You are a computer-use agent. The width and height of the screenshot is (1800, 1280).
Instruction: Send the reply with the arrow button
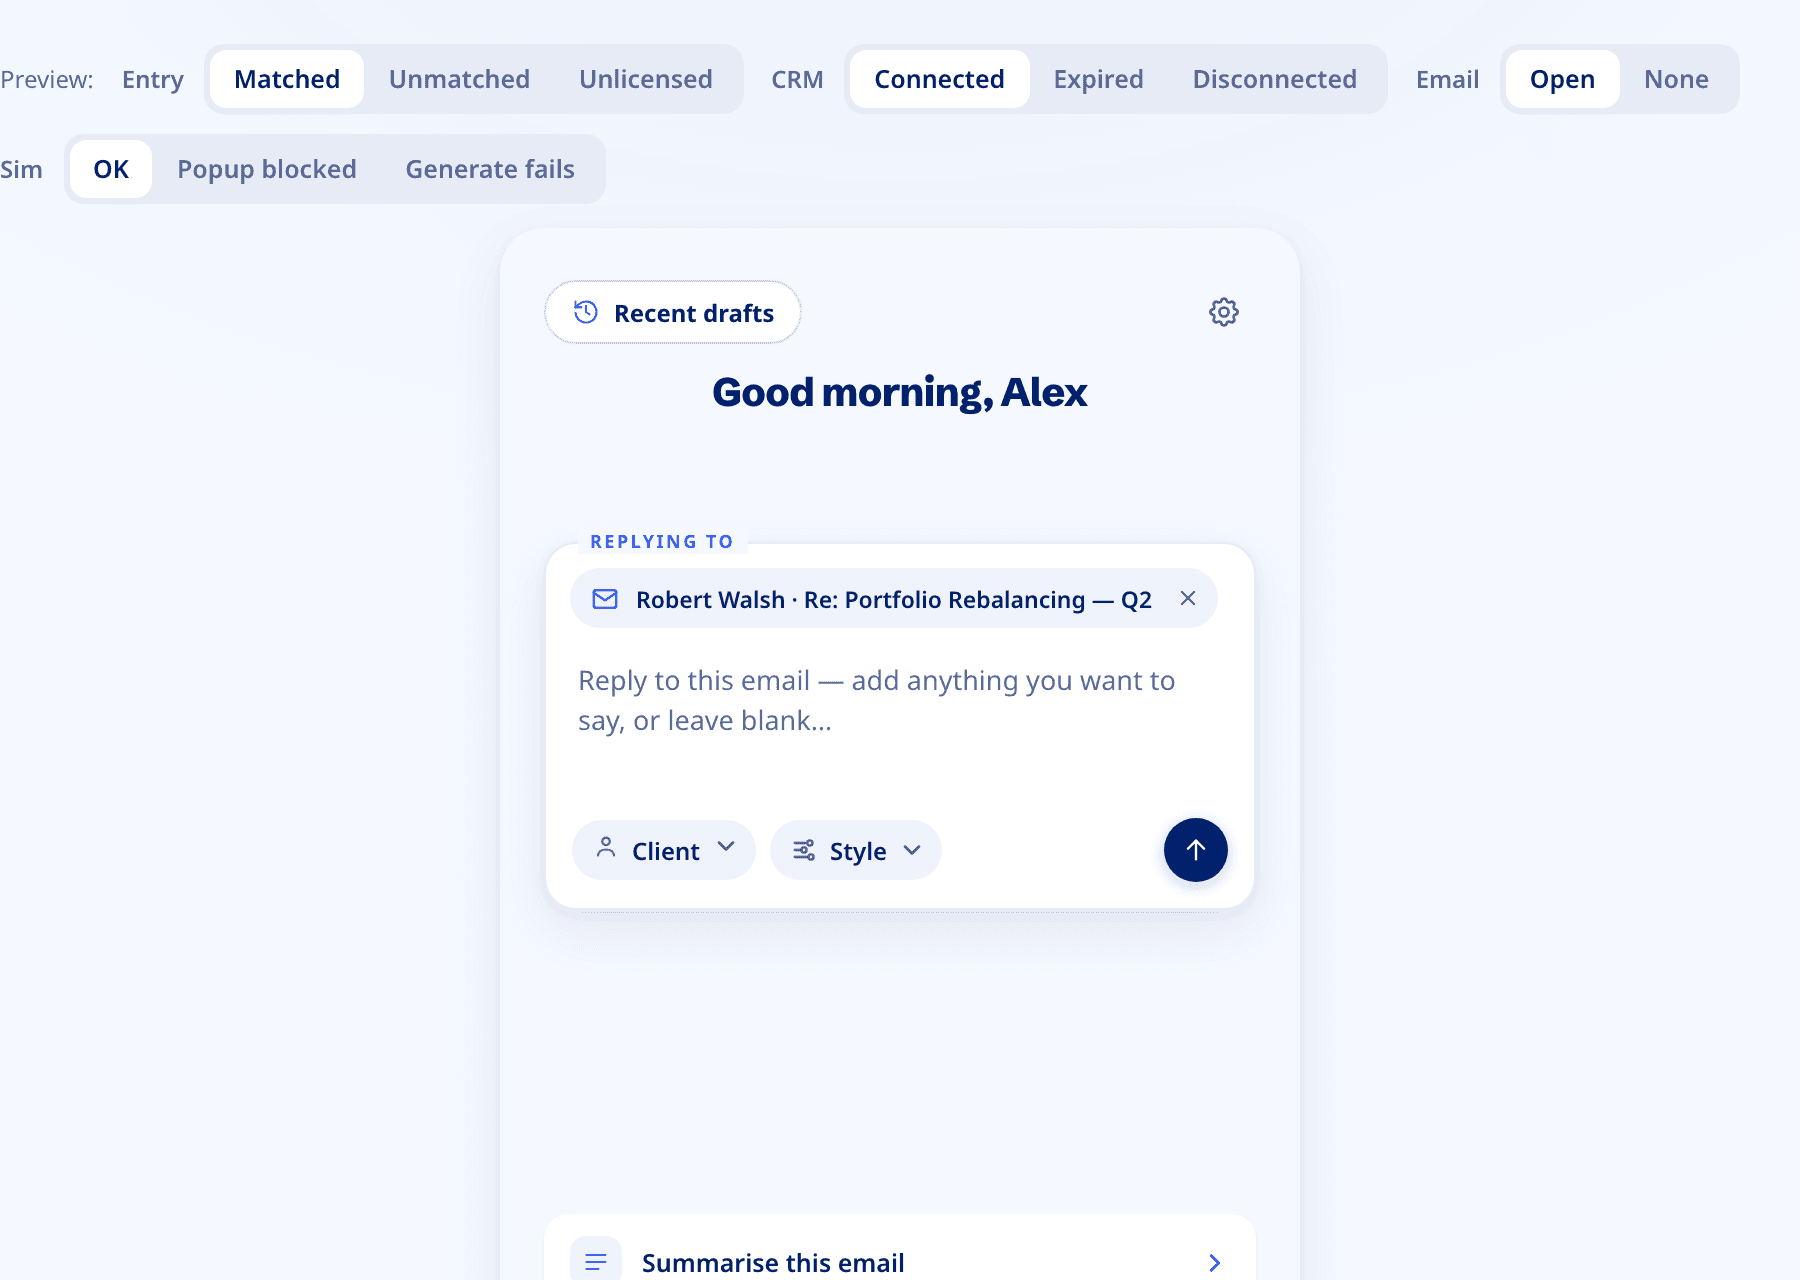pos(1195,850)
